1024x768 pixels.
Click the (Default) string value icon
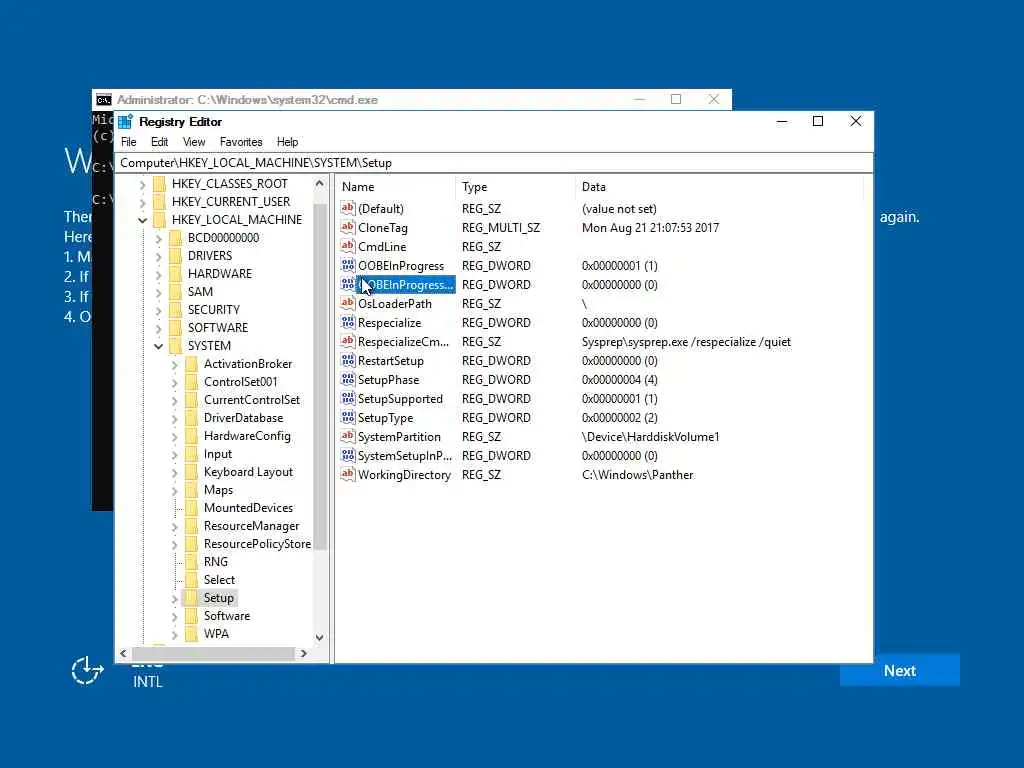(347, 208)
